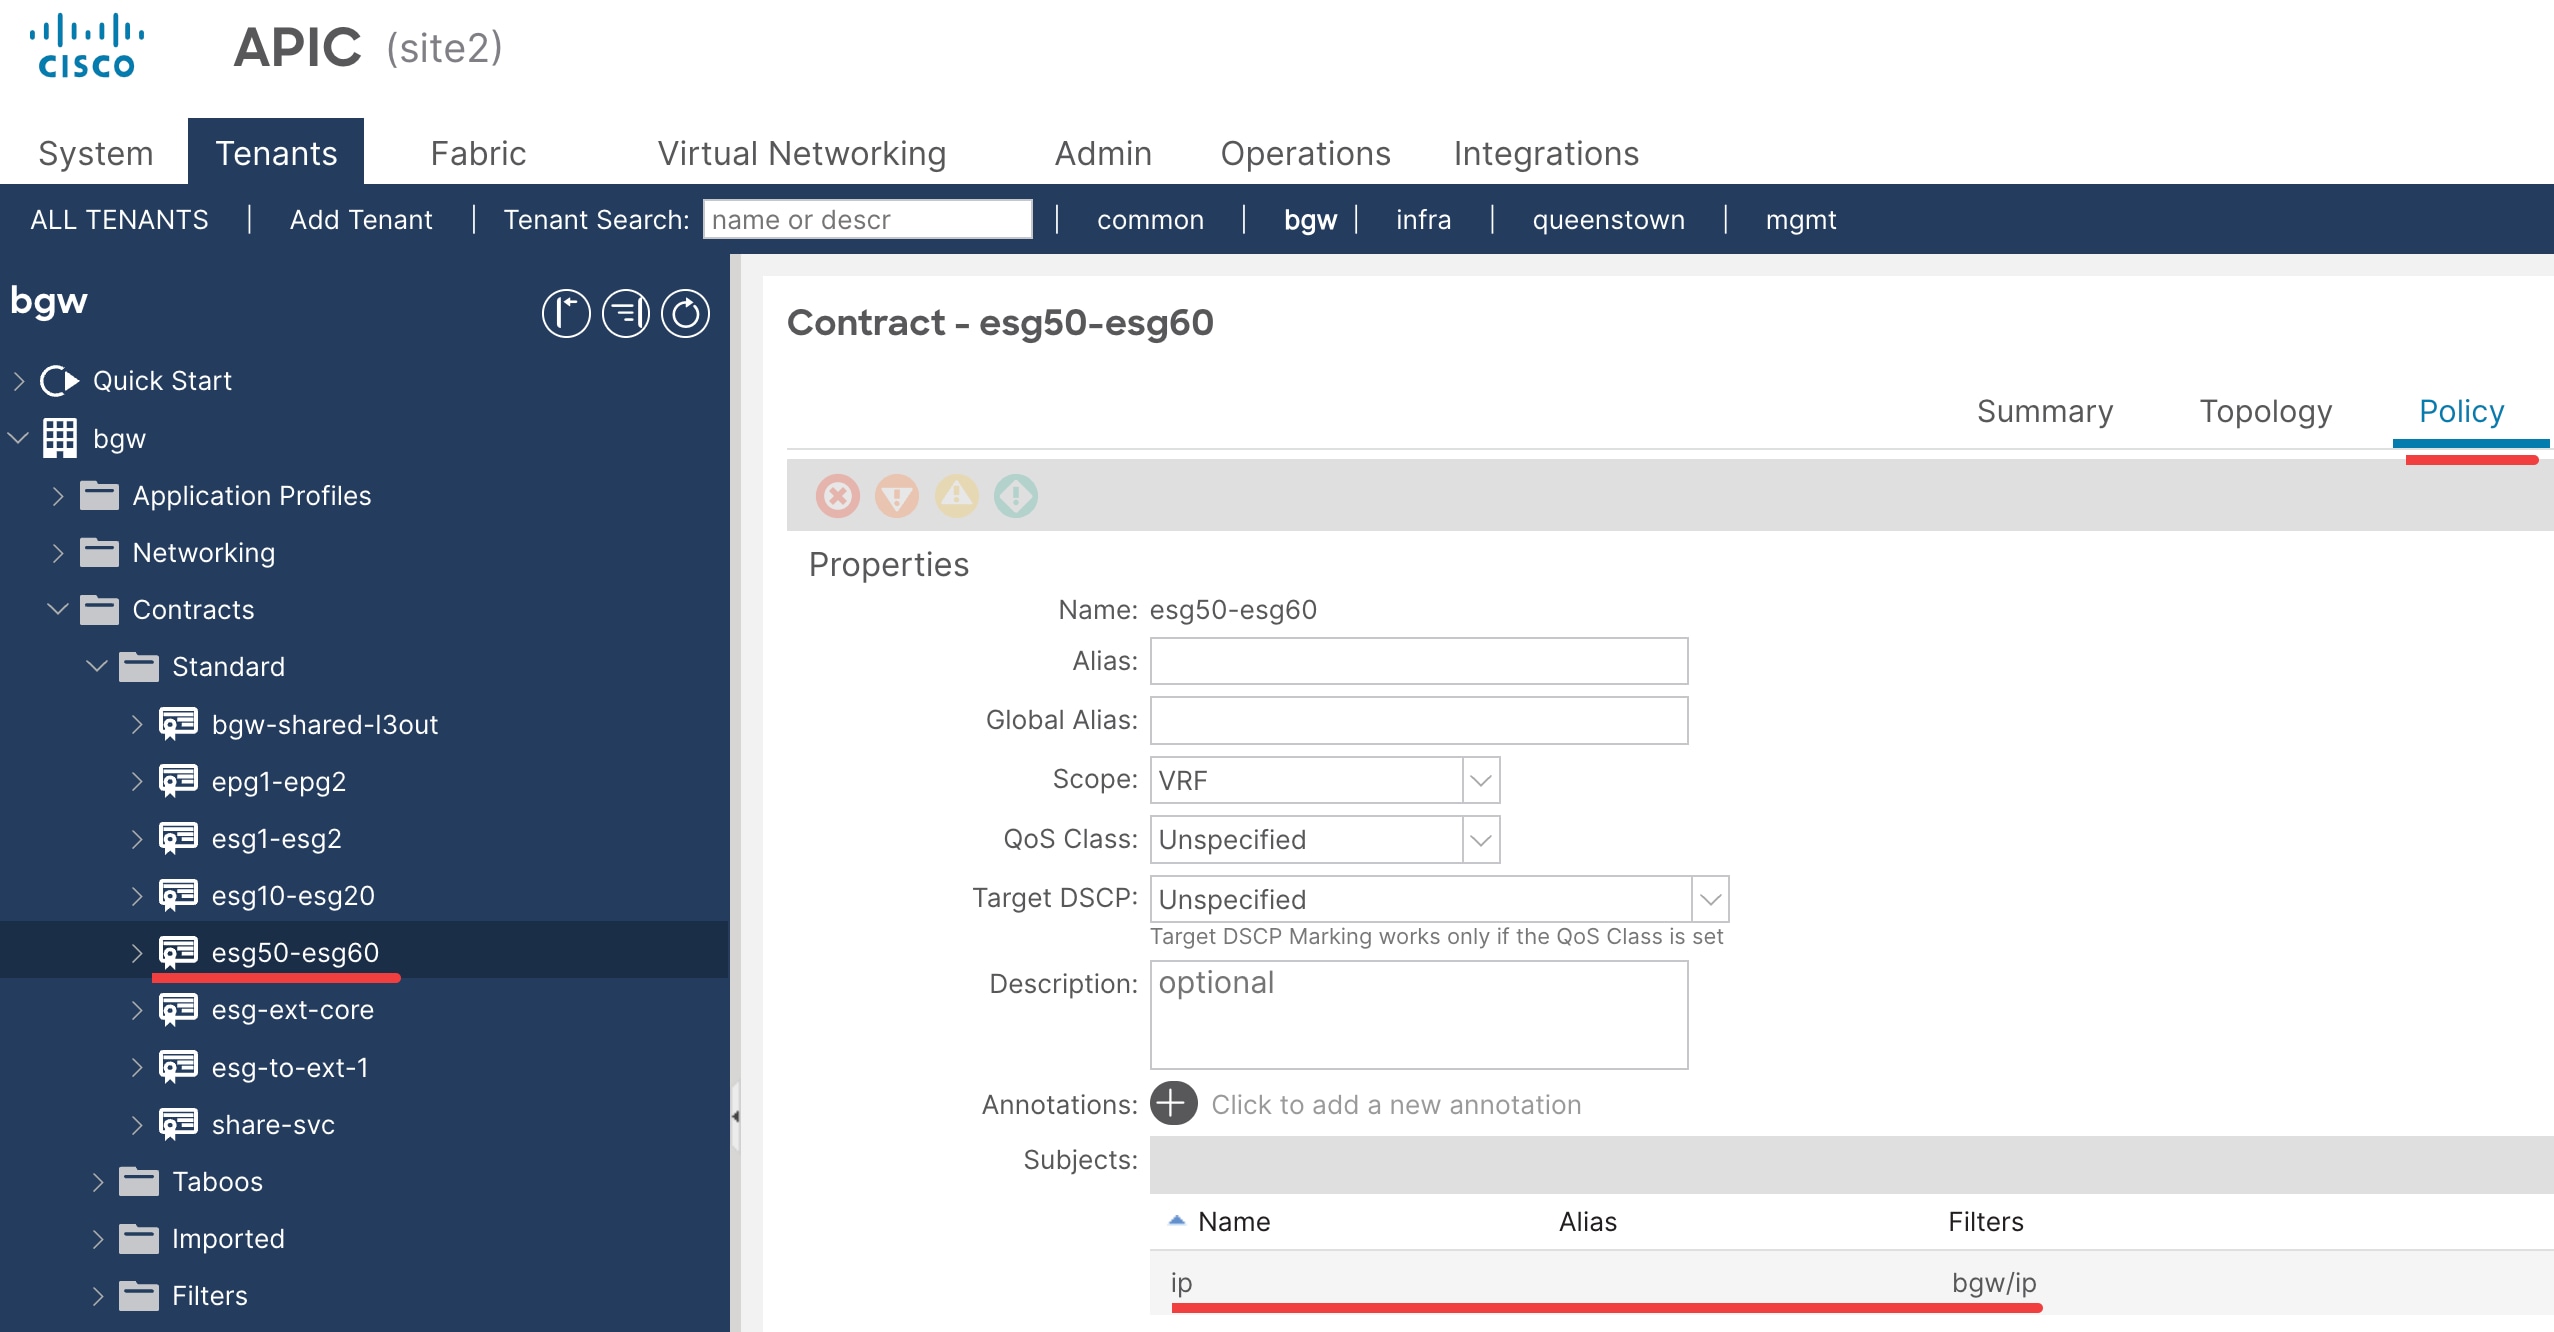Click the Filters folder icon
2554x1332 pixels.
[139, 1295]
